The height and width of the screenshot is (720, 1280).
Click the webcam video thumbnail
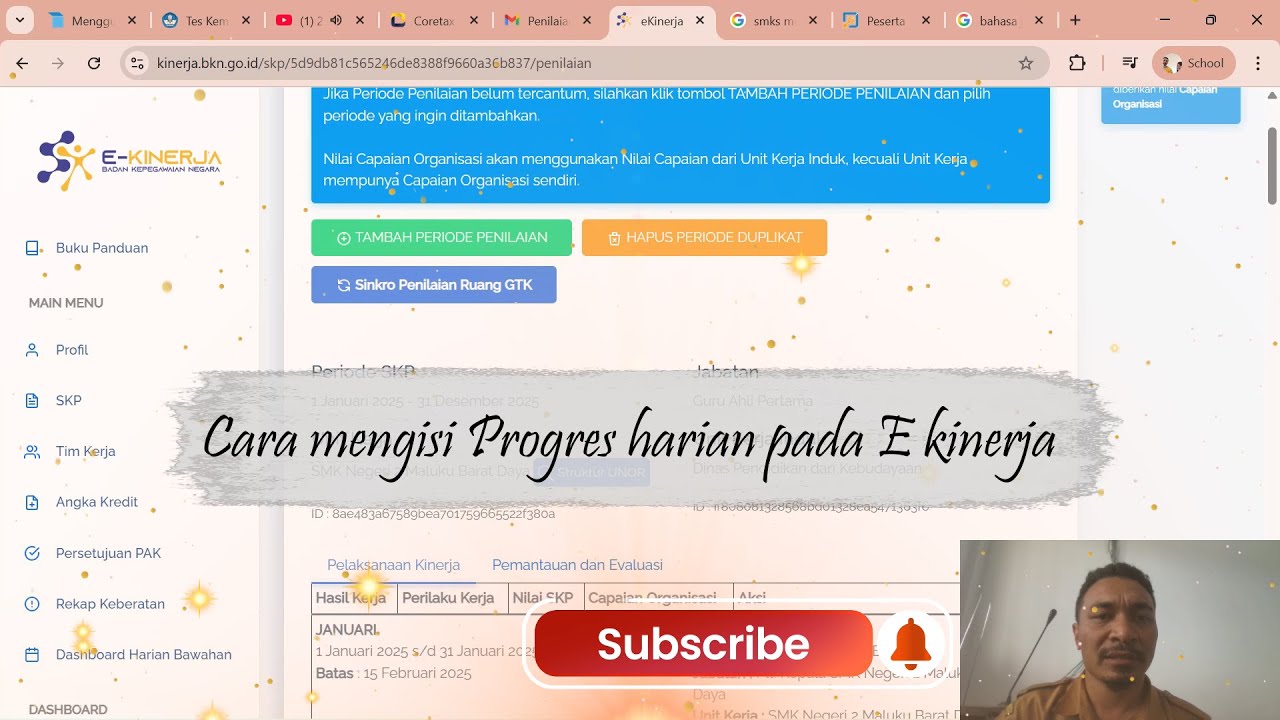click(1120, 630)
